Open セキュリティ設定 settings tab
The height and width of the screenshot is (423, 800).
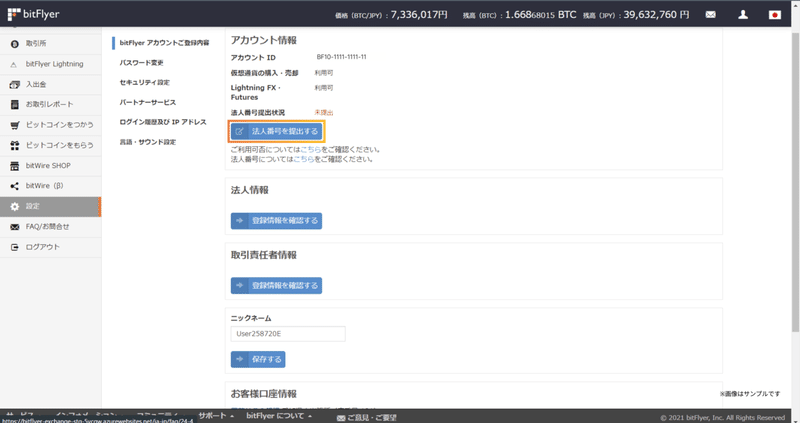tap(144, 83)
